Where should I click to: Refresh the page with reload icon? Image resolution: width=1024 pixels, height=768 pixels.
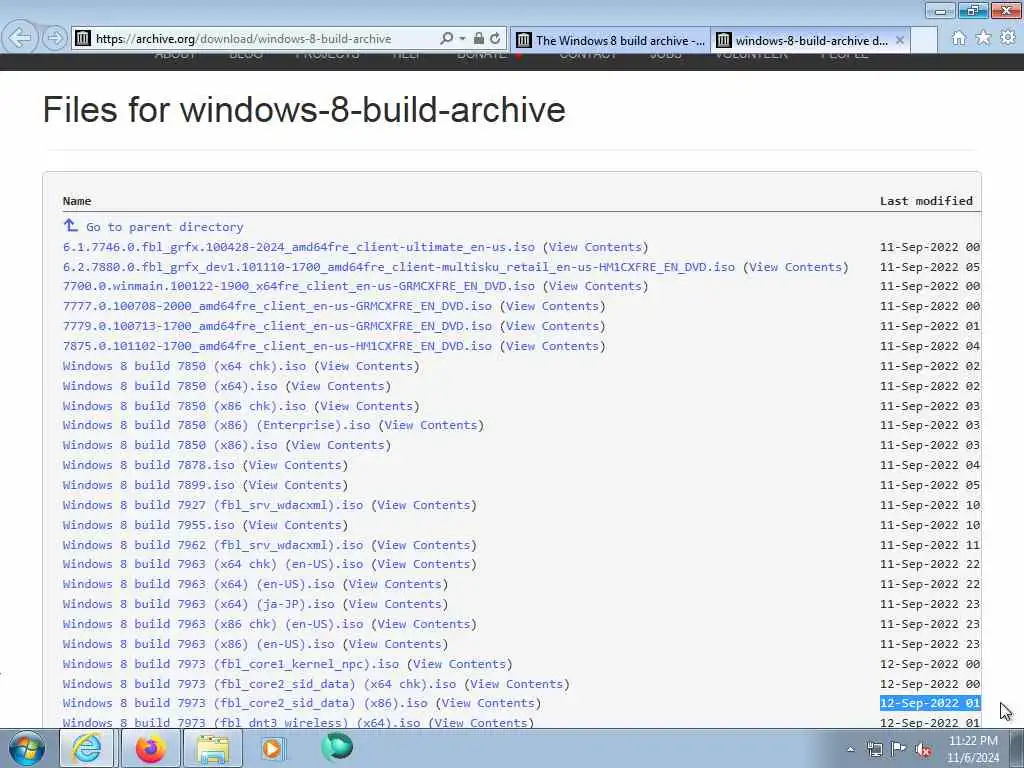tap(496, 39)
